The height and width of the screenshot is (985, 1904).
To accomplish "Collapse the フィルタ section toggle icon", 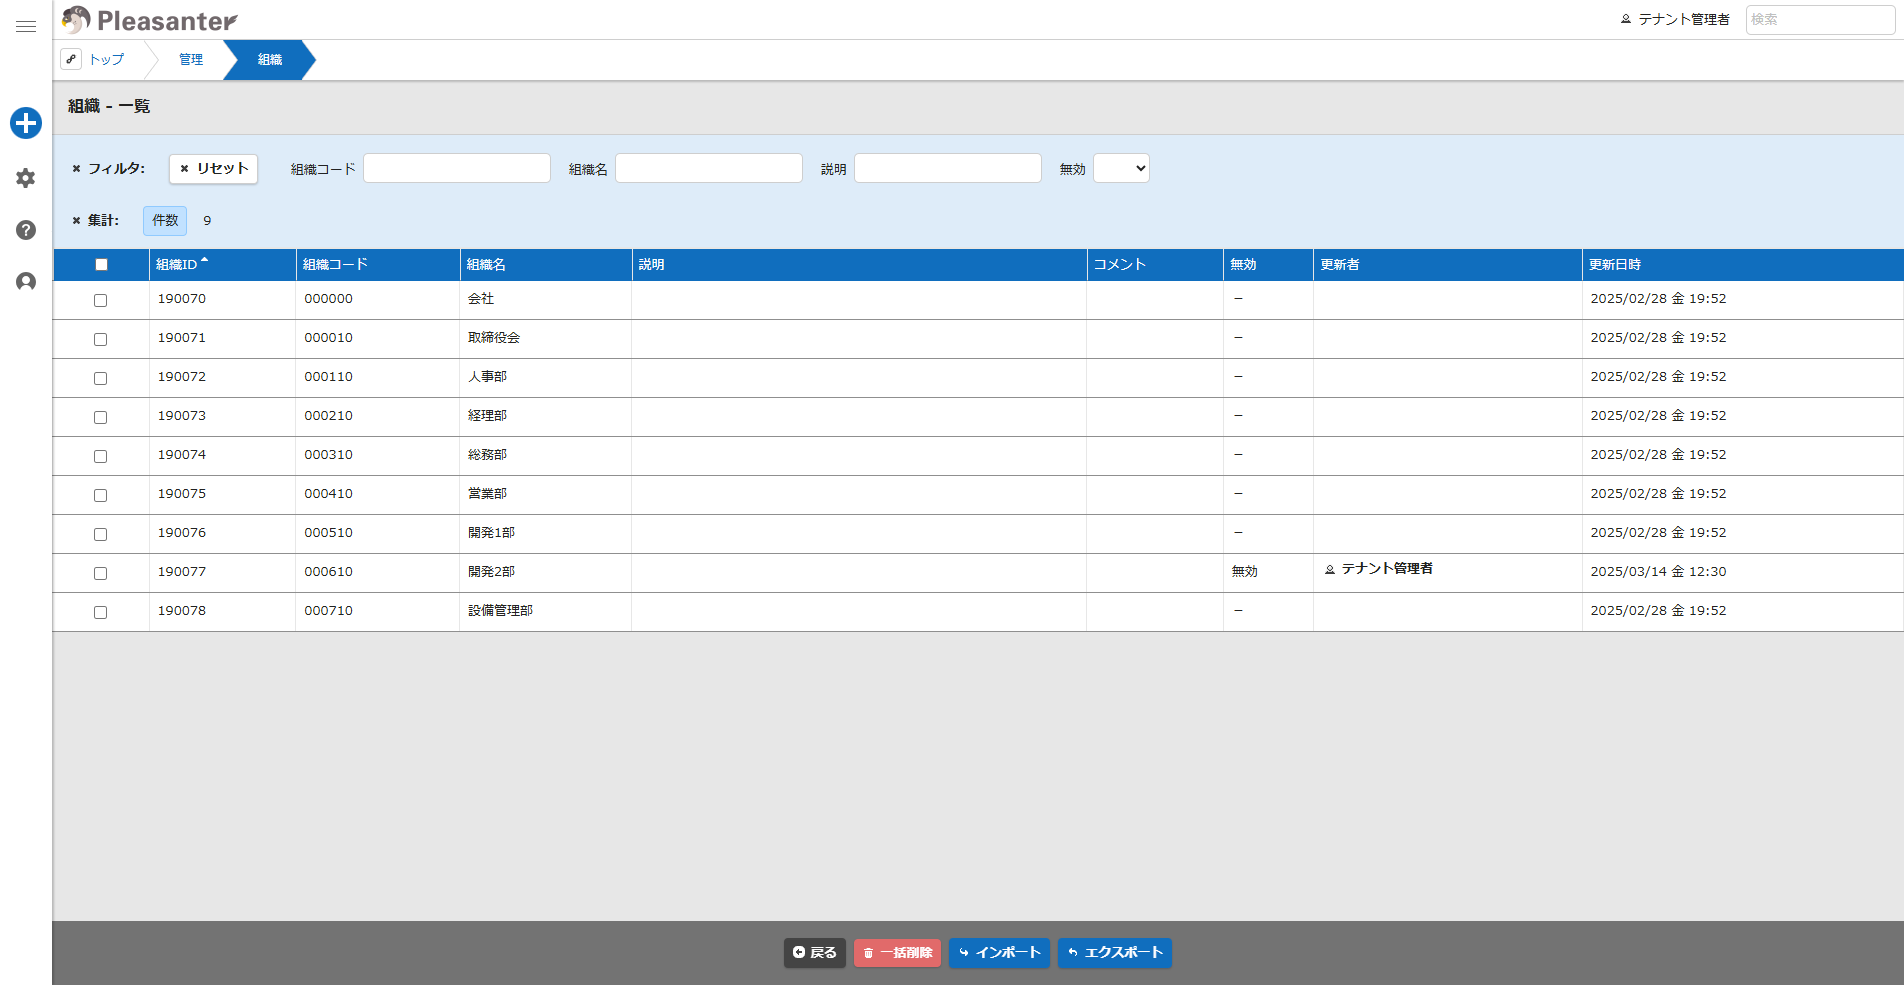I will point(76,169).
